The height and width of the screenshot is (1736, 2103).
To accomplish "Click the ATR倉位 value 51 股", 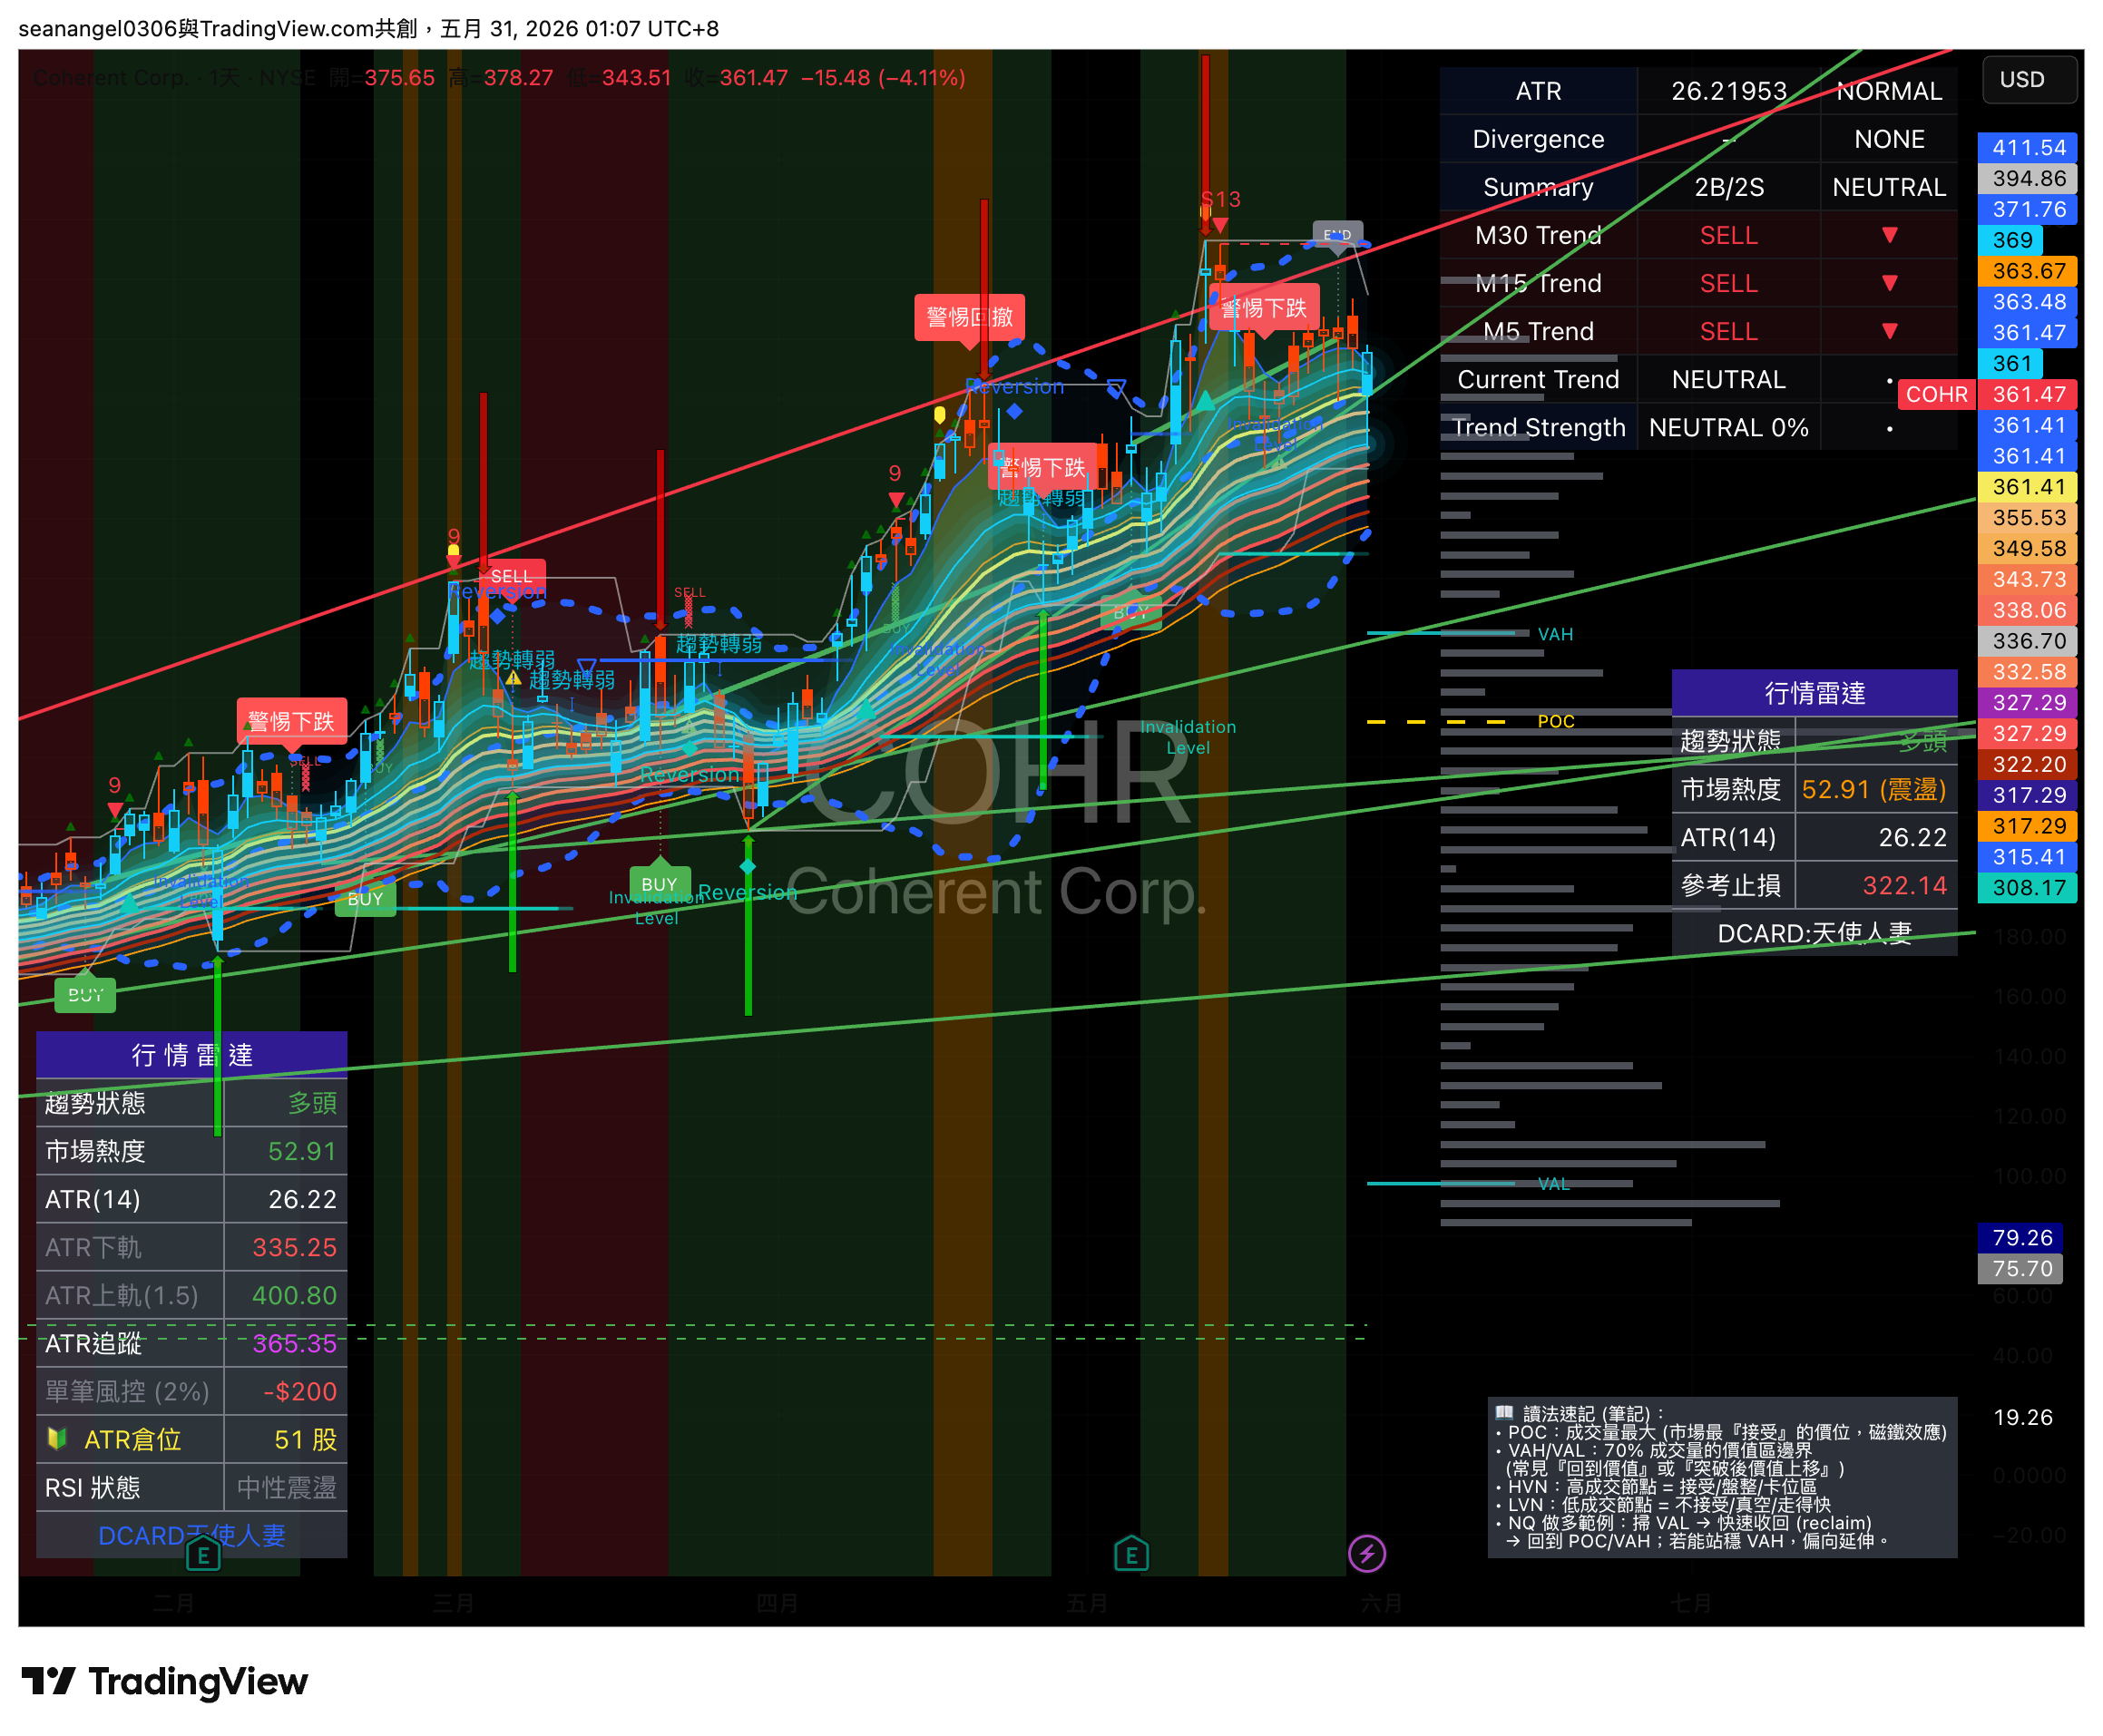I will pyautogui.click(x=305, y=1439).
